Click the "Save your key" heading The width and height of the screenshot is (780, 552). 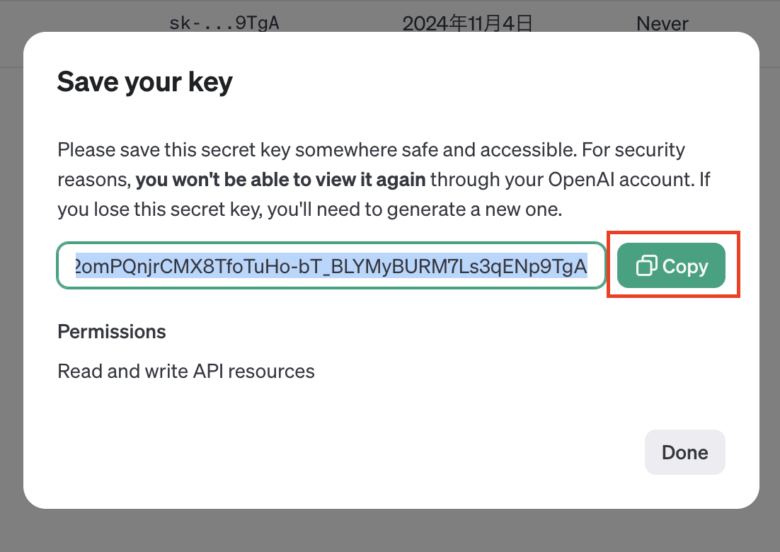(x=144, y=81)
